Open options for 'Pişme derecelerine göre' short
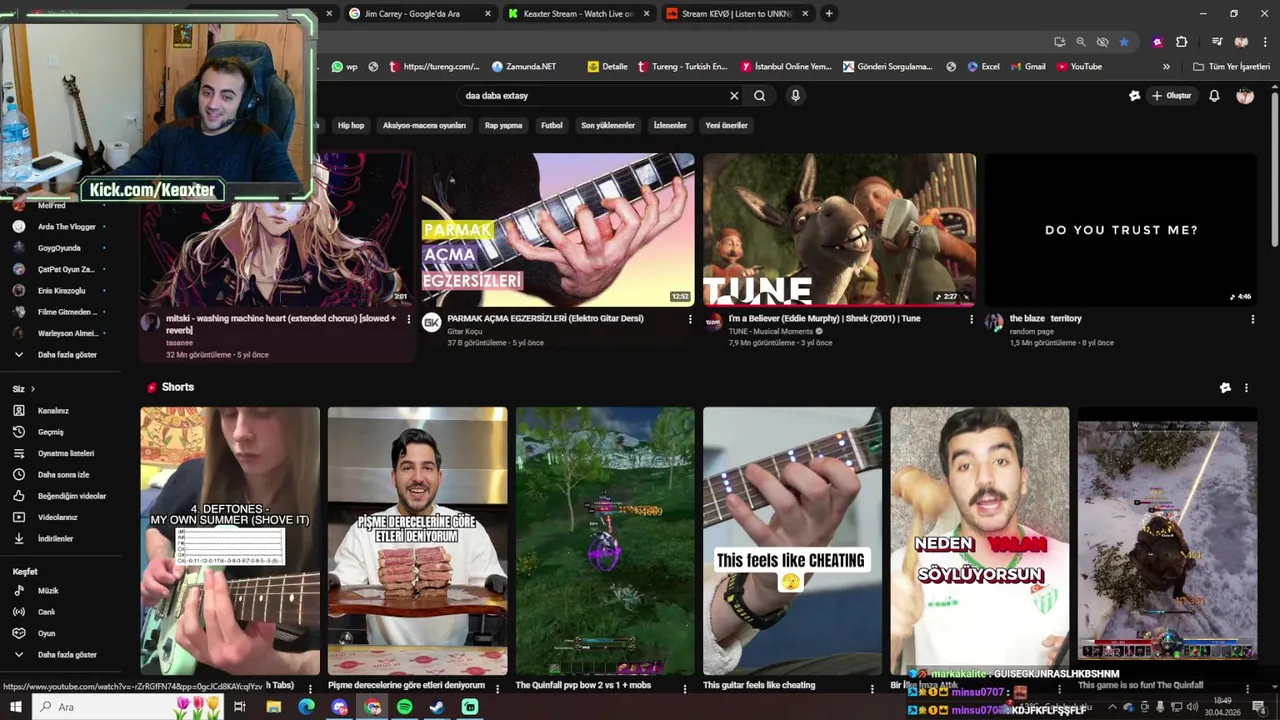The width and height of the screenshot is (1280, 720). [x=497, y=688]
